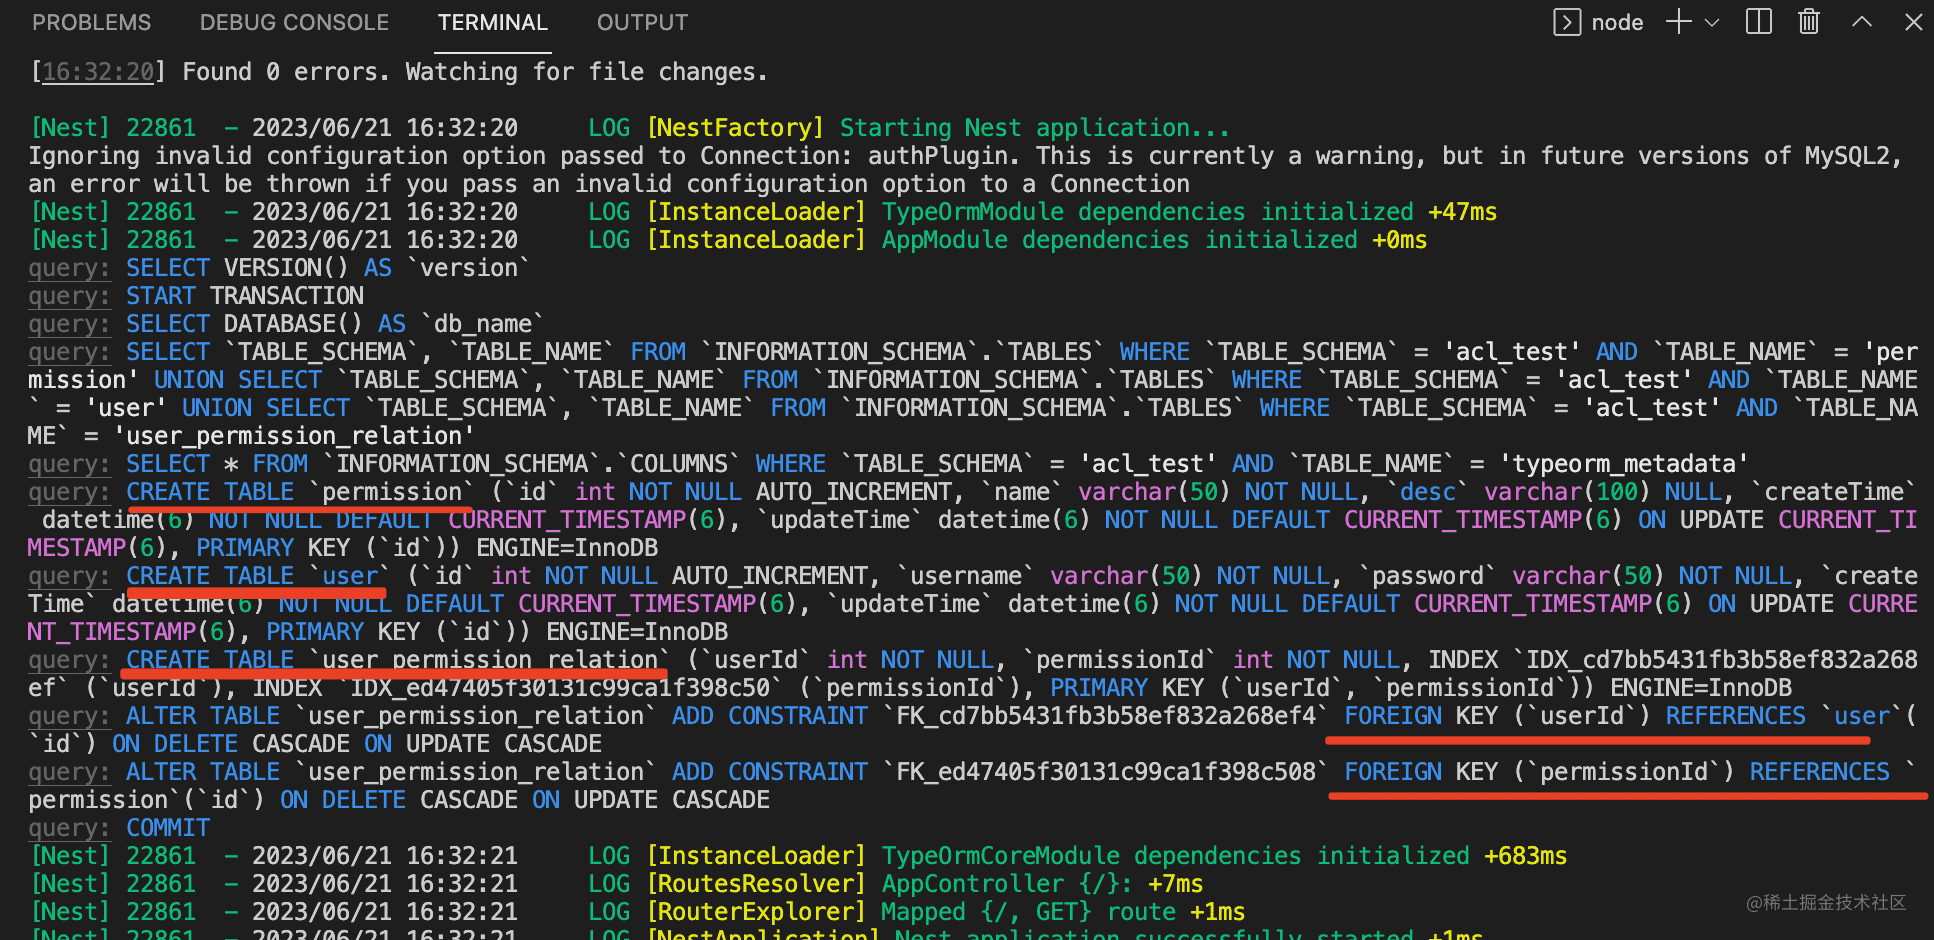This screenshot has width=1934, height=940.
Task: Click the [NestFactory] log label
Action: [735, 128]
